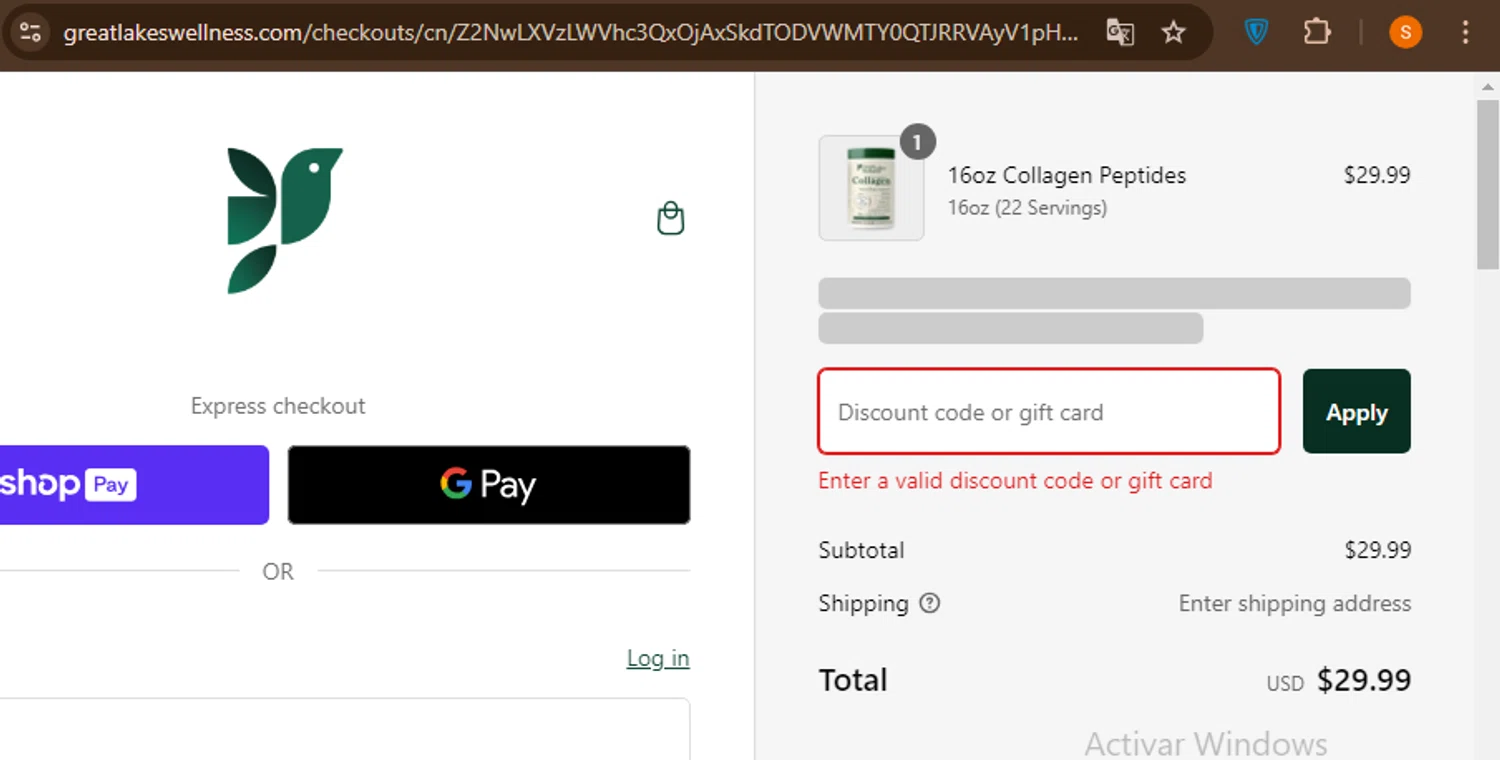
Task: Apply the discount code
Action: click(1356, 411)
